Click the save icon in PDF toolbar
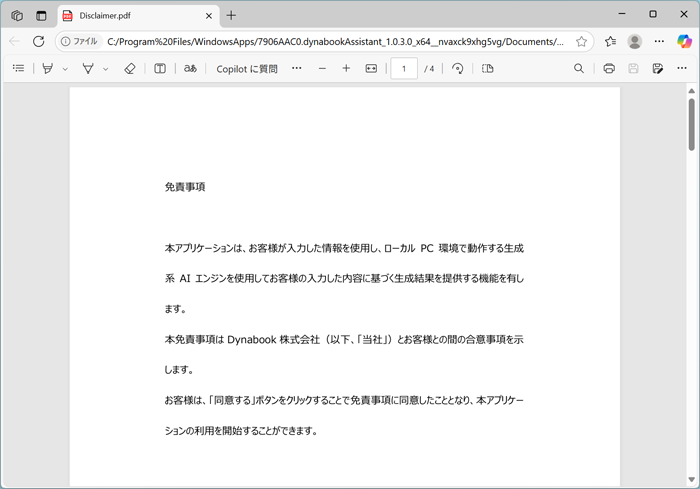The height and width of the screenshot is (489, 700). pos(633,68)
